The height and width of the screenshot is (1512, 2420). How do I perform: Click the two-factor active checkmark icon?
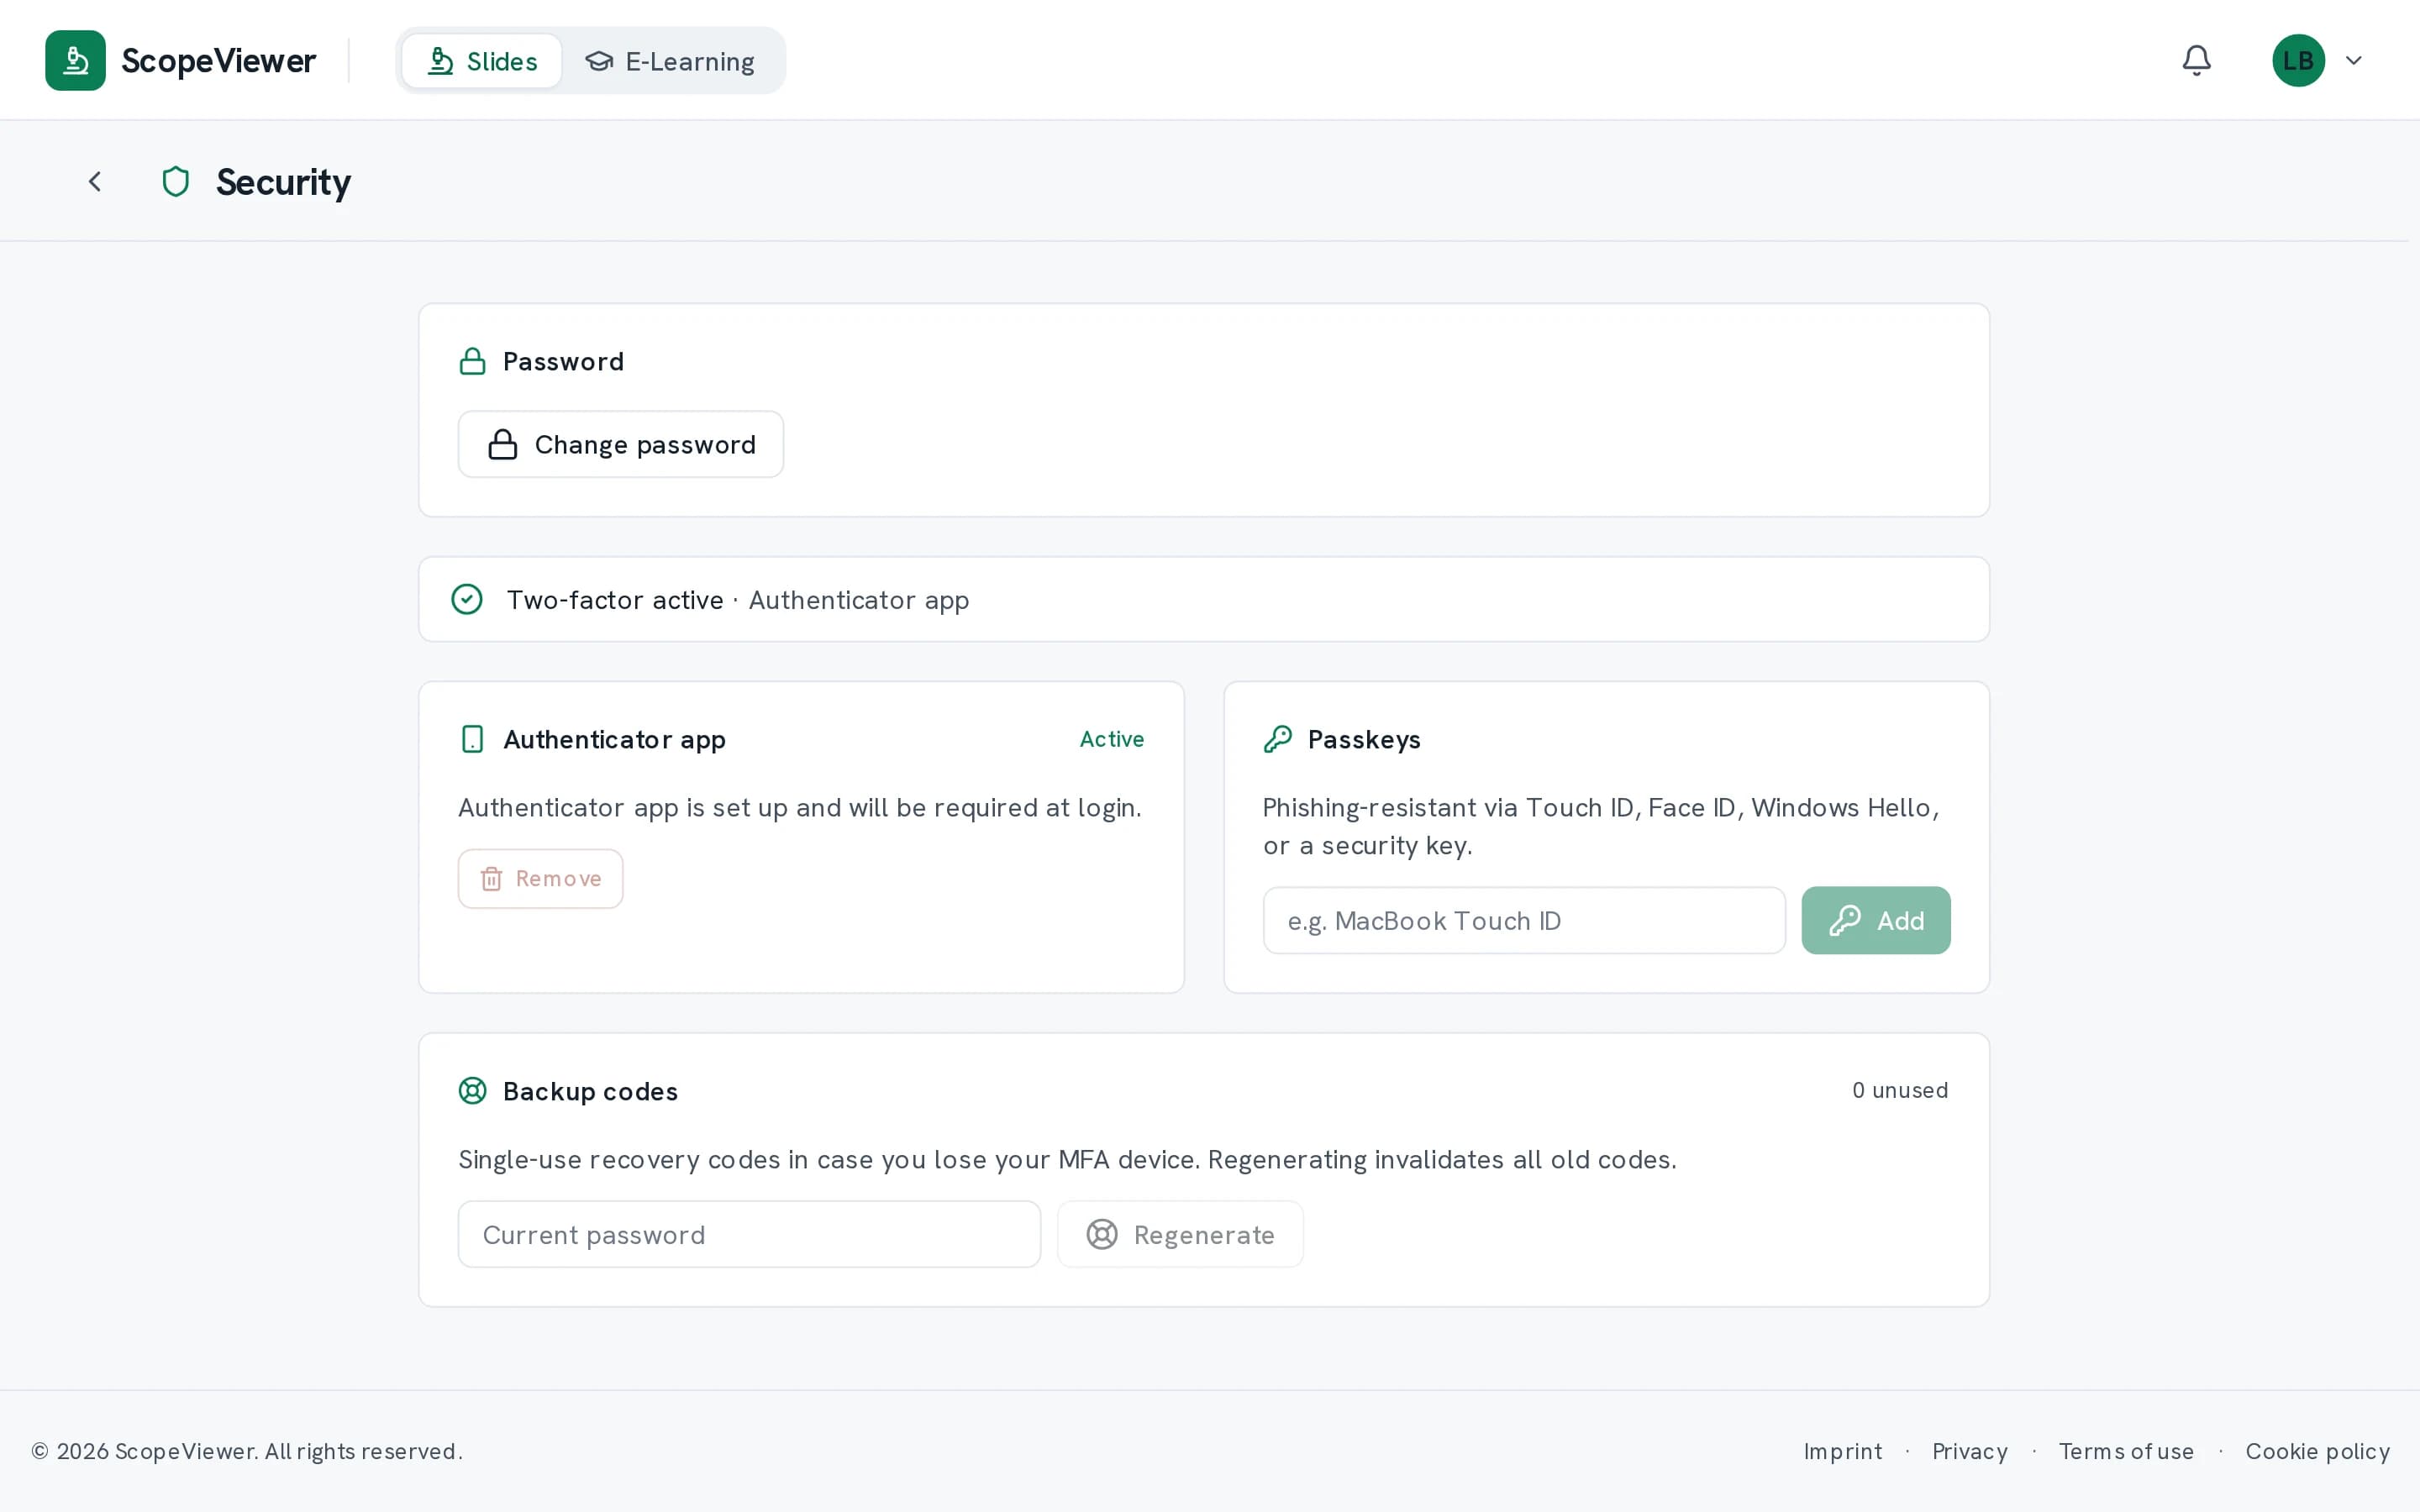click(467, 599)
